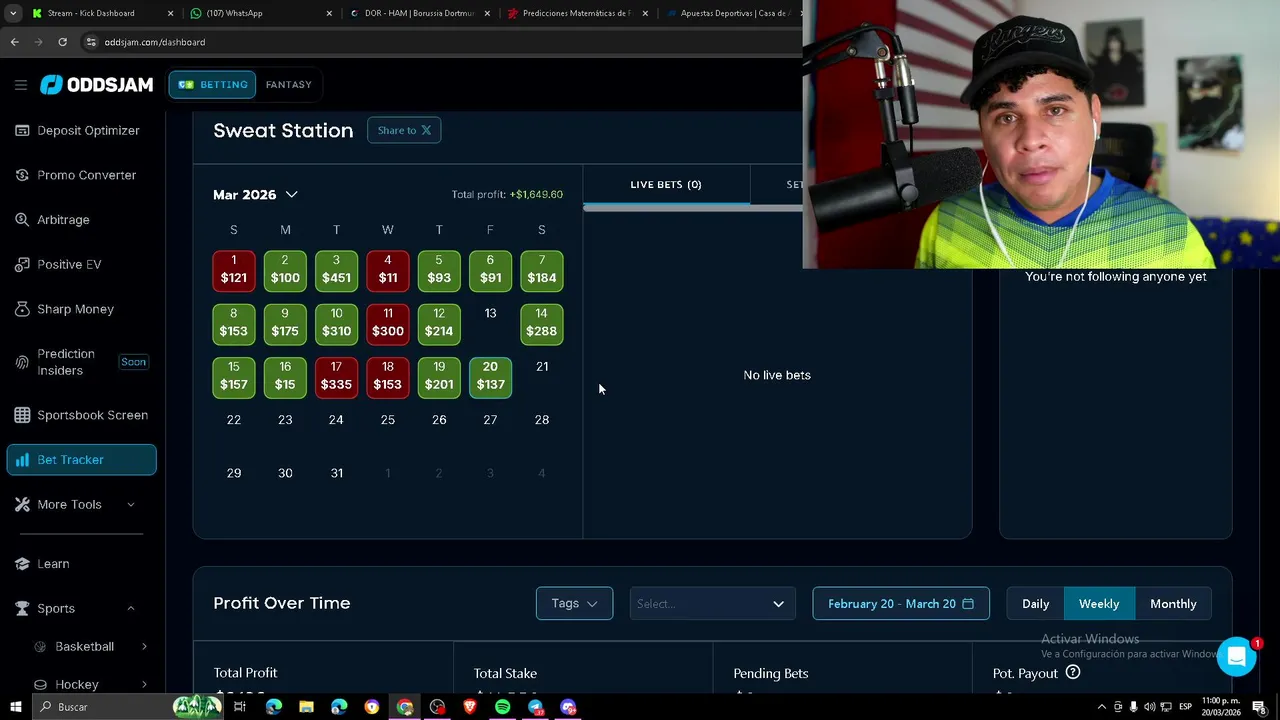Click the Share to X button

coord(404,130)
